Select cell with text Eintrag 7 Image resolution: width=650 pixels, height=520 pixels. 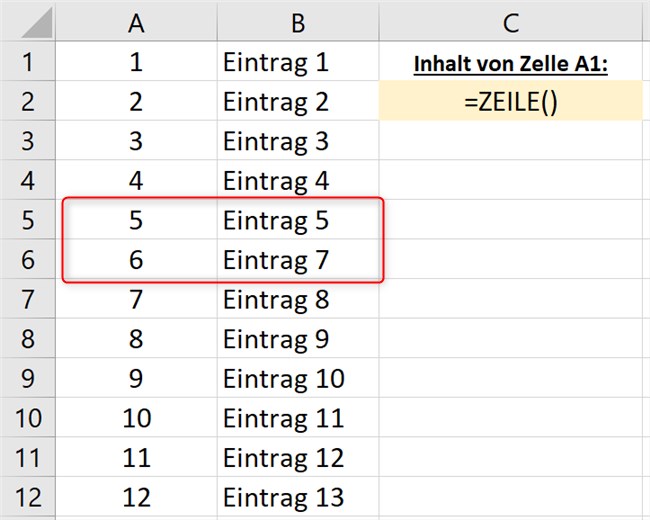[298, 259]
